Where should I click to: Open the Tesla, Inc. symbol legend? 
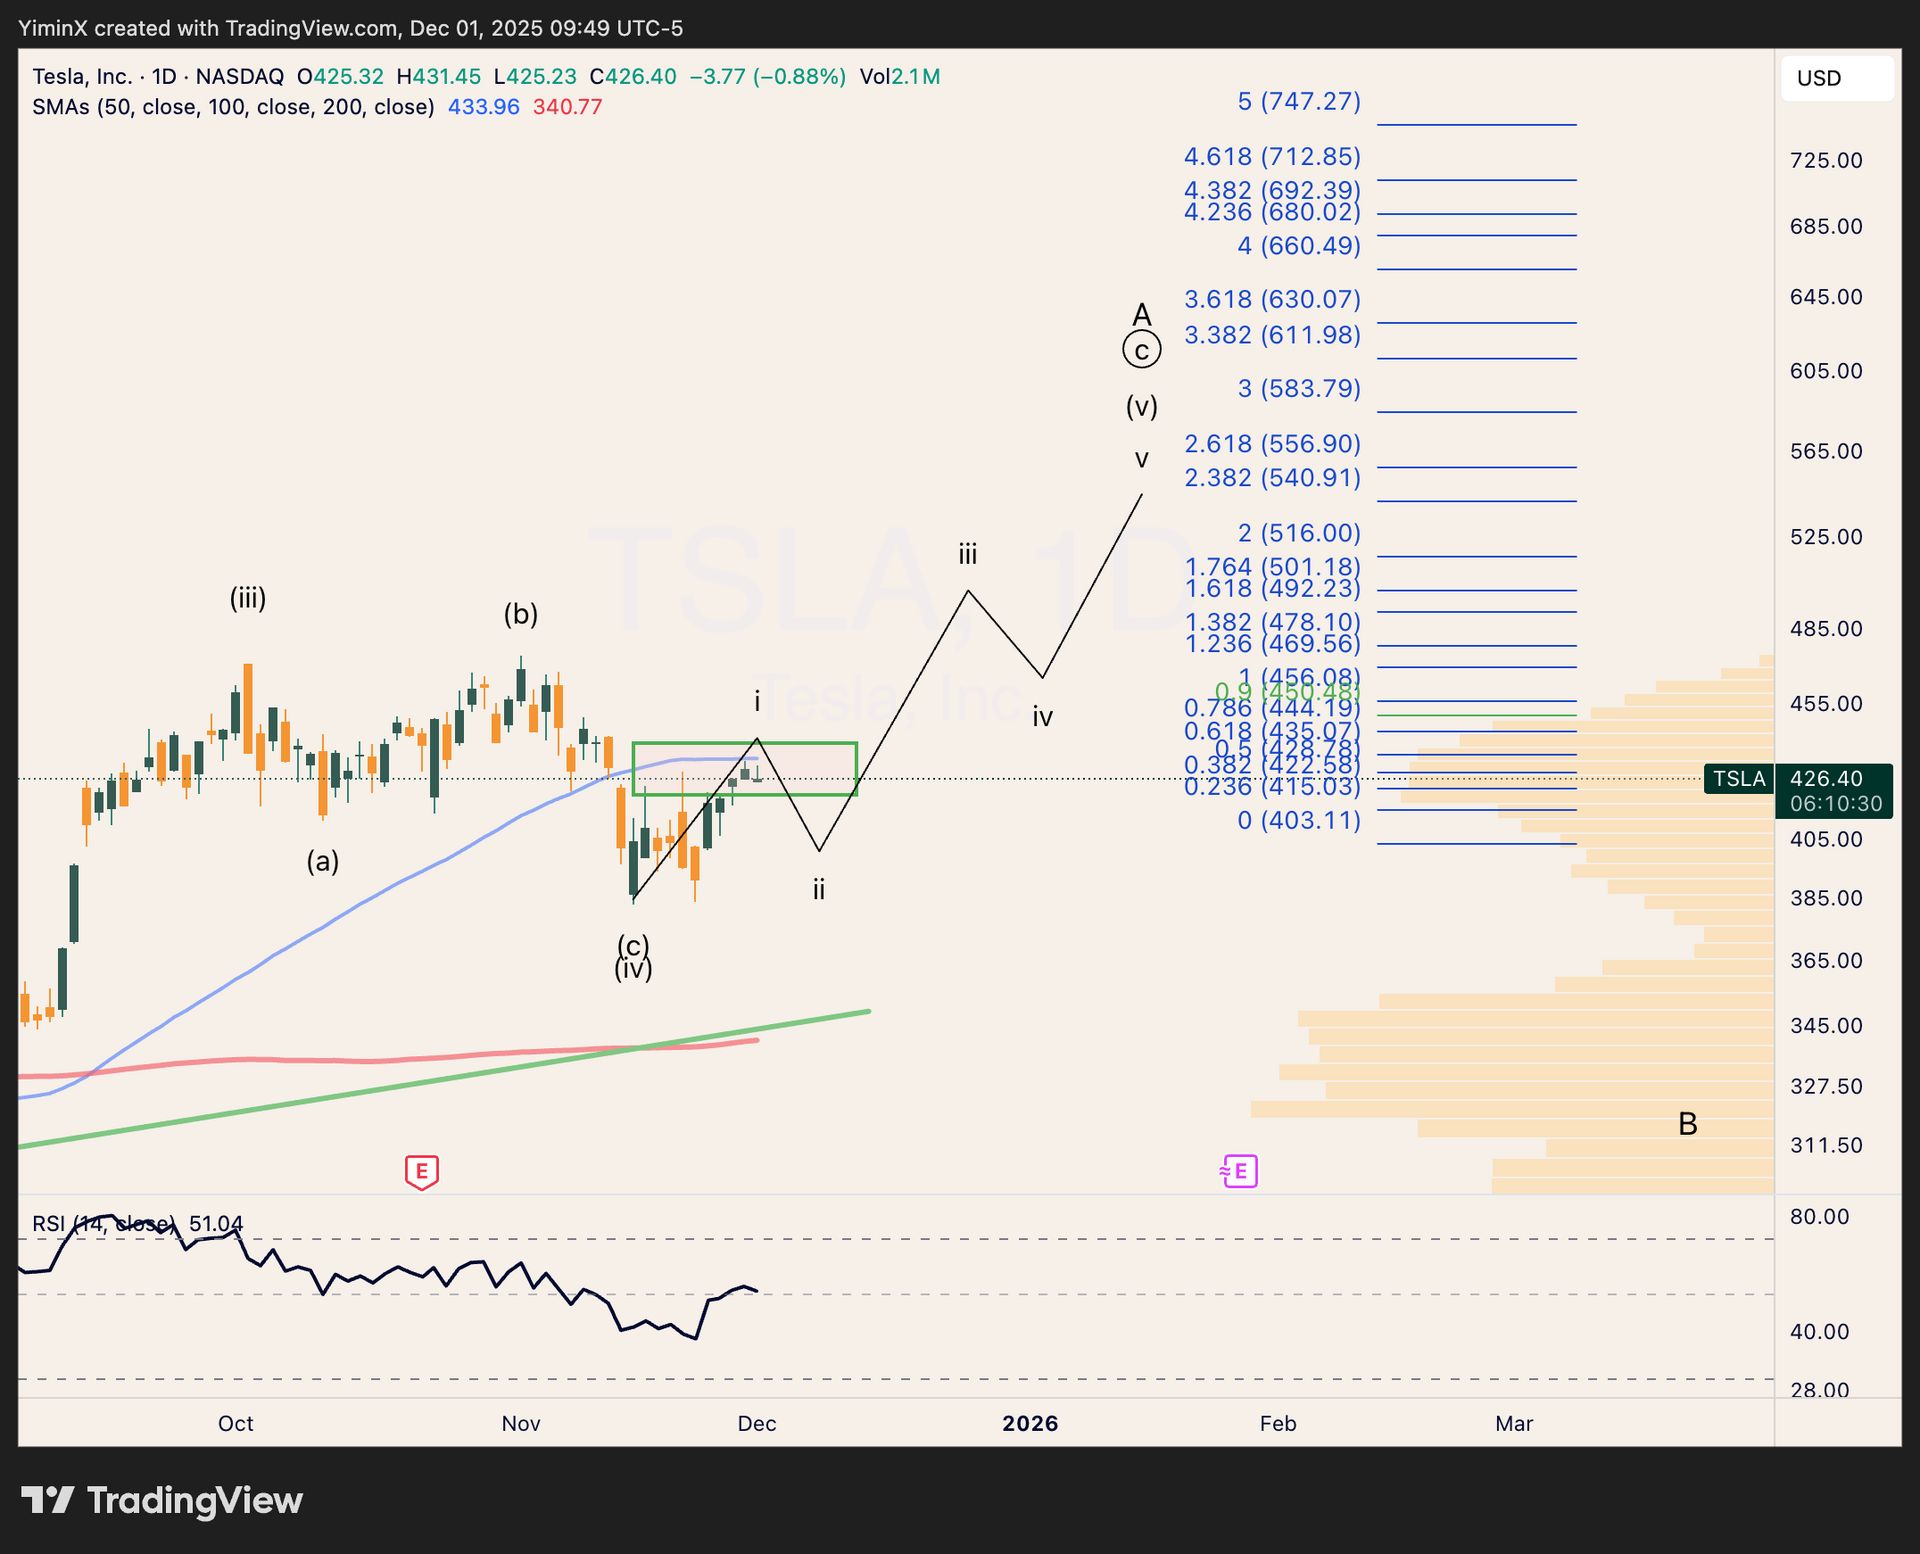click(x=82, y=77)
